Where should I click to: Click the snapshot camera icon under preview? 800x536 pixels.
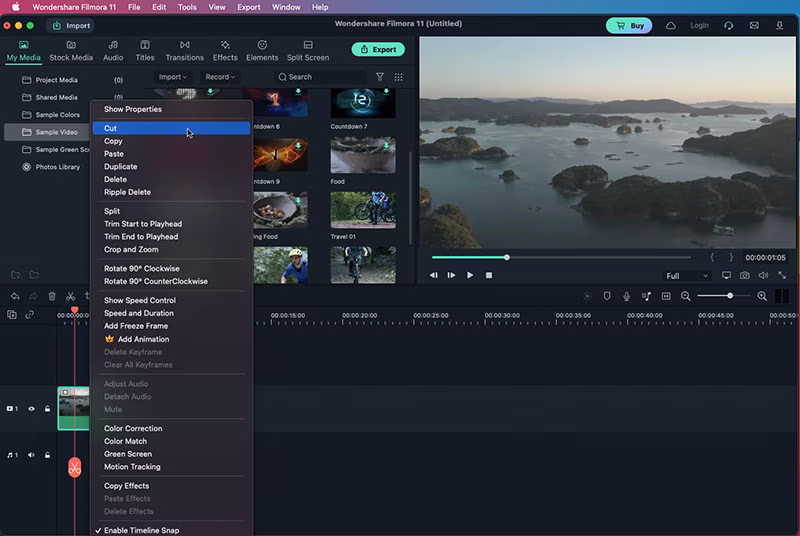(744, 275)
